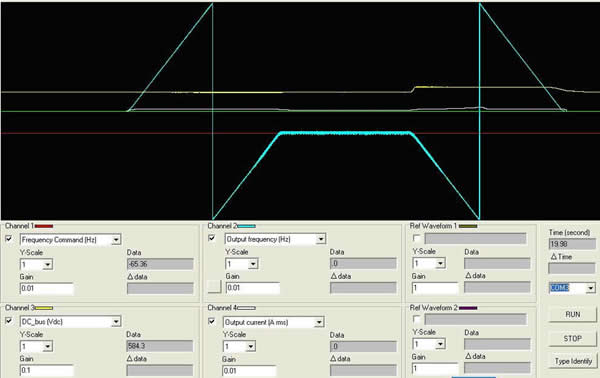The image size is (600, 378).
Task: Click the small blank button beside Channel 2 Gain
Action: pyautogui.click(x=214, y=287)
